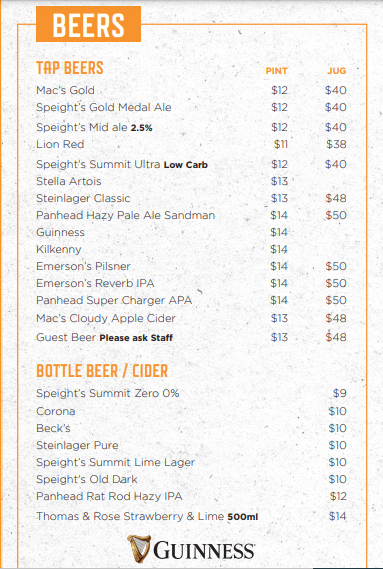The image size is (383, 569).
Task: Click the Kilkenny tap beer entry
Action: pyautogui.click(x=58, y=249)
